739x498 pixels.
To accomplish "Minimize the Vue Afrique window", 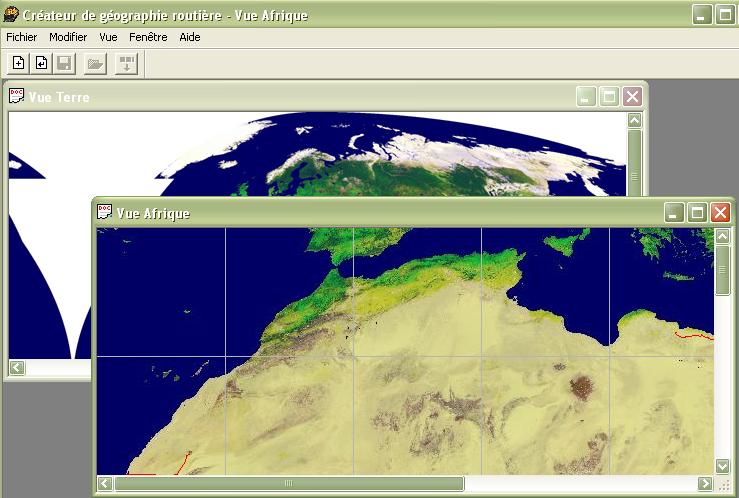I will tap(674, 212).
